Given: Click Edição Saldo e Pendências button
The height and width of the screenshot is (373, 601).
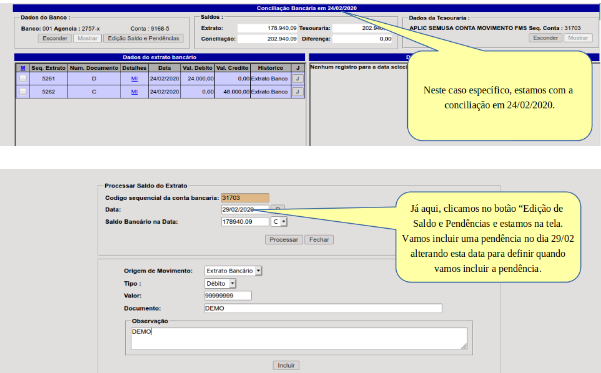Looking at the screenshot, I should pos(143,38).
